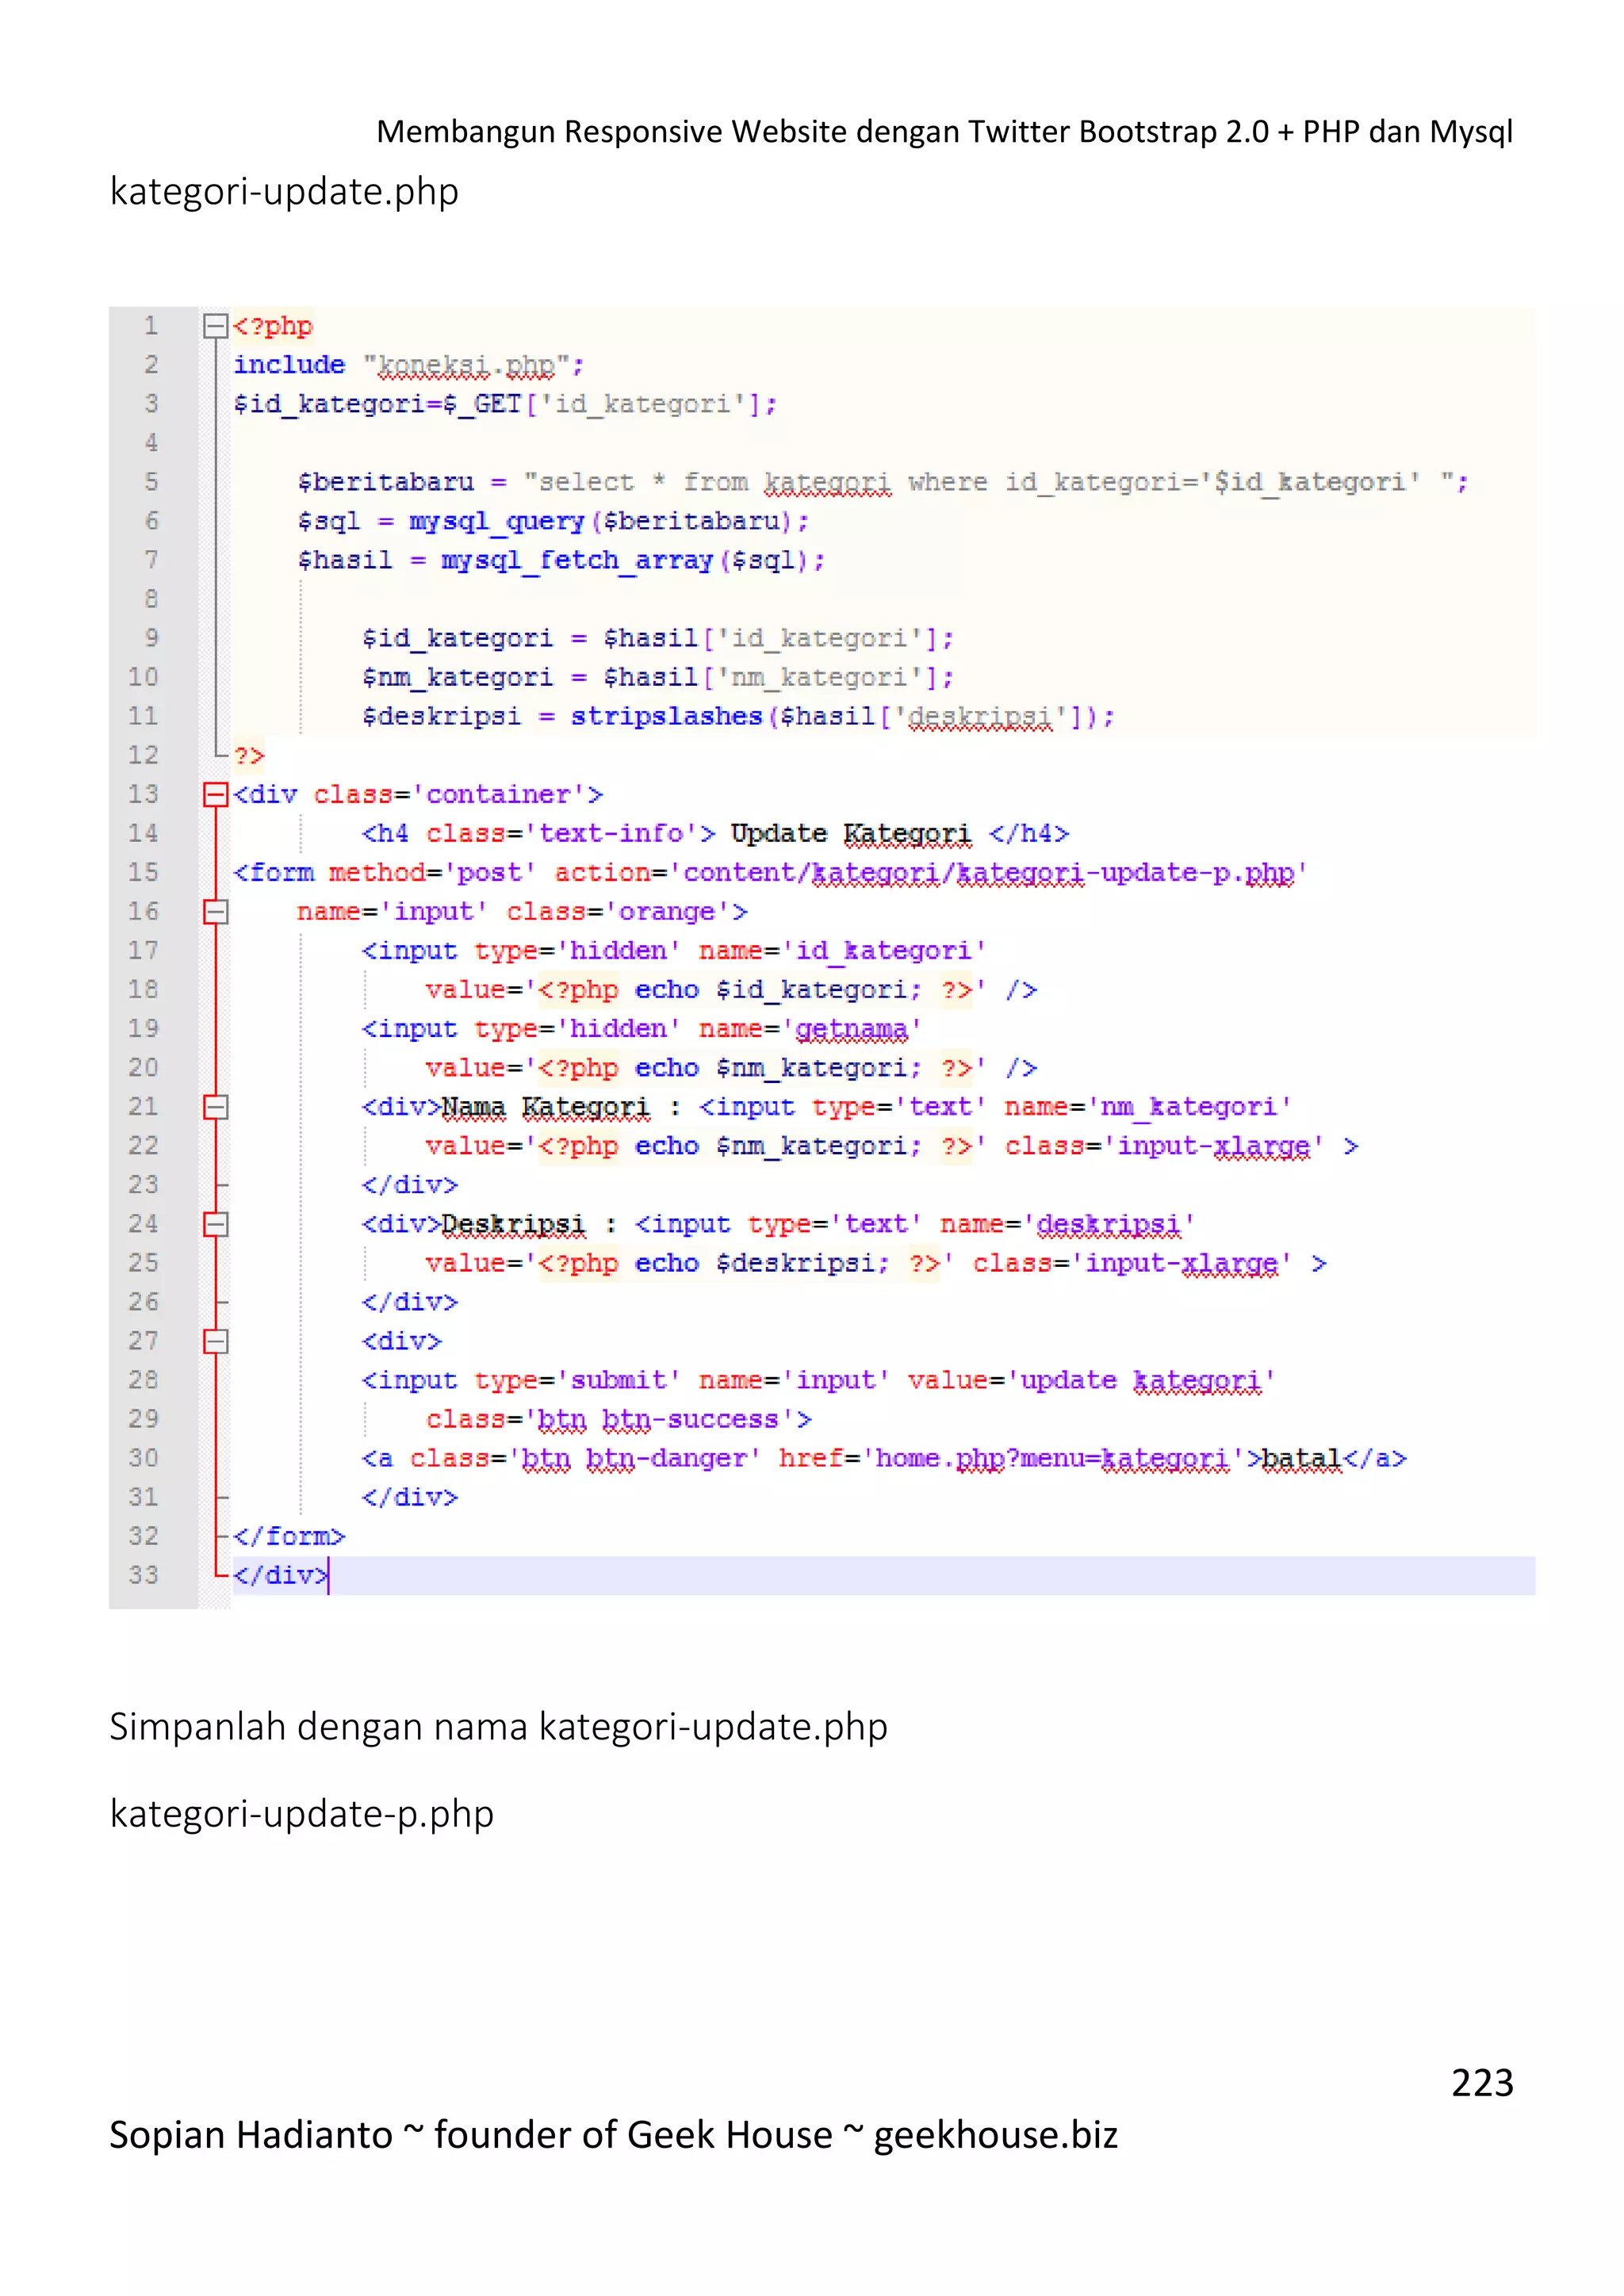Click line number 5 in the gutter
This screenshot has height=2296, width=1624.
tap(151, 482)
